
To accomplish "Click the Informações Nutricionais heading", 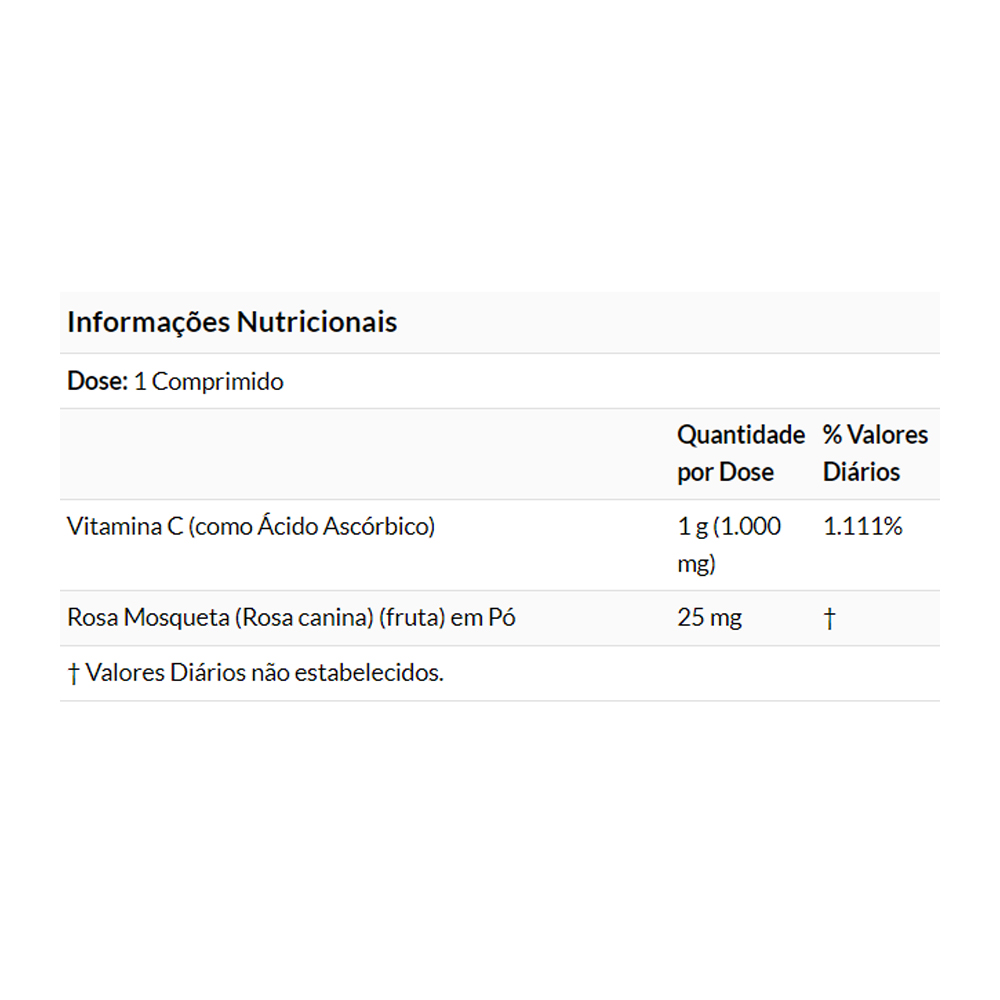I will [x=232, y=322].
